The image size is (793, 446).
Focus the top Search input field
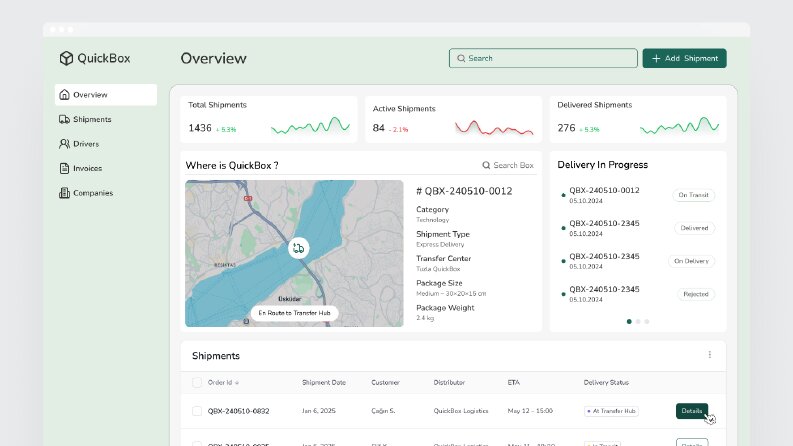[543, 58]
